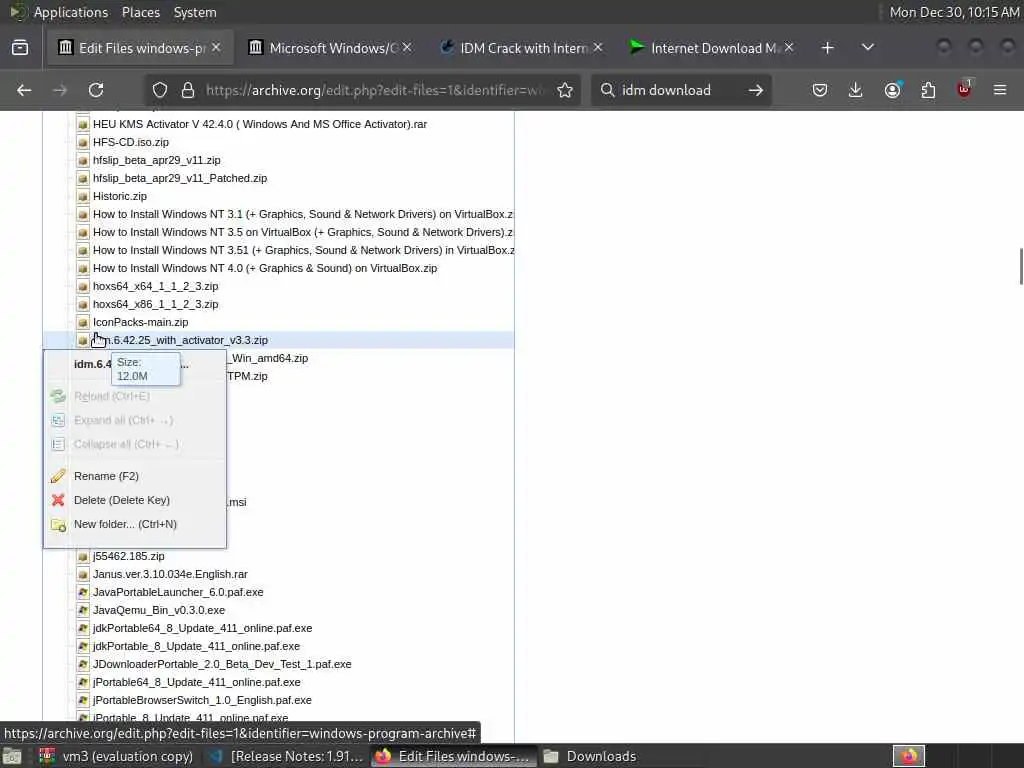The height and width of the screenshot is (768, 1024).
Task: Click the clock showing Mon Dec 30
Action: 954,12
